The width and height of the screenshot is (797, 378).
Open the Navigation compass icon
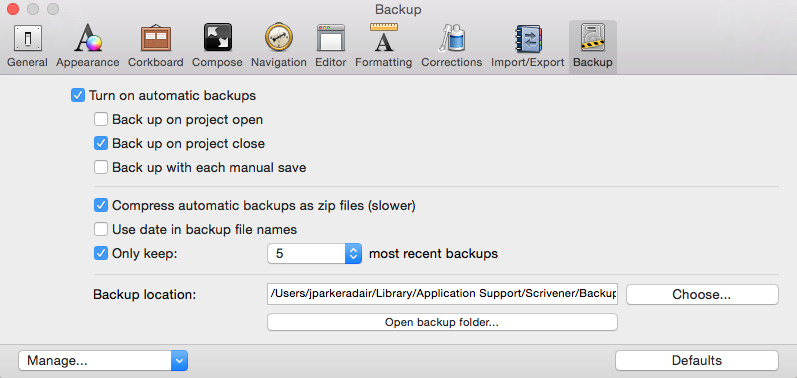(279, 38)
